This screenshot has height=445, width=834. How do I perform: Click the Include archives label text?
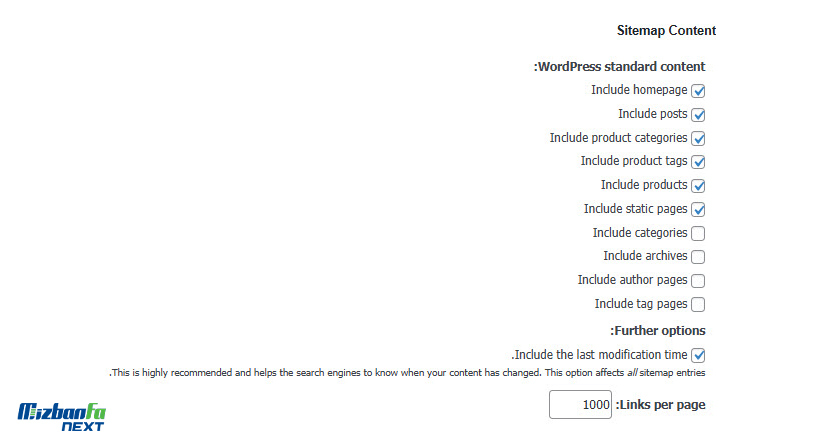645,256
